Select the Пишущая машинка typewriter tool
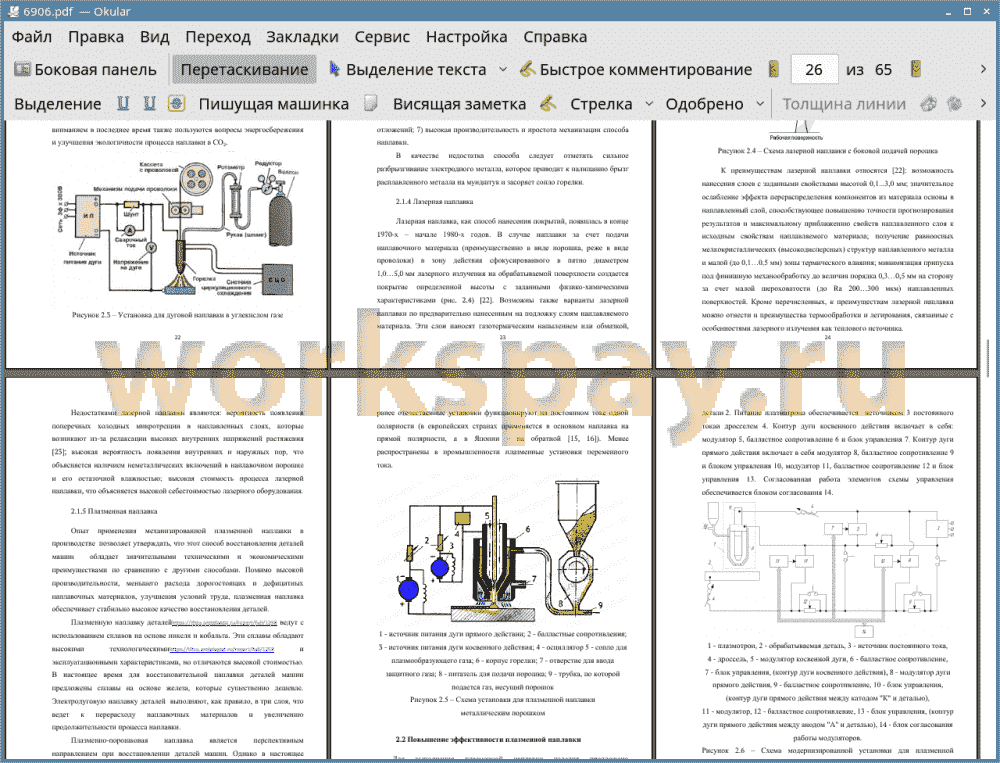1000x763 pixels. tap(274, 104)
